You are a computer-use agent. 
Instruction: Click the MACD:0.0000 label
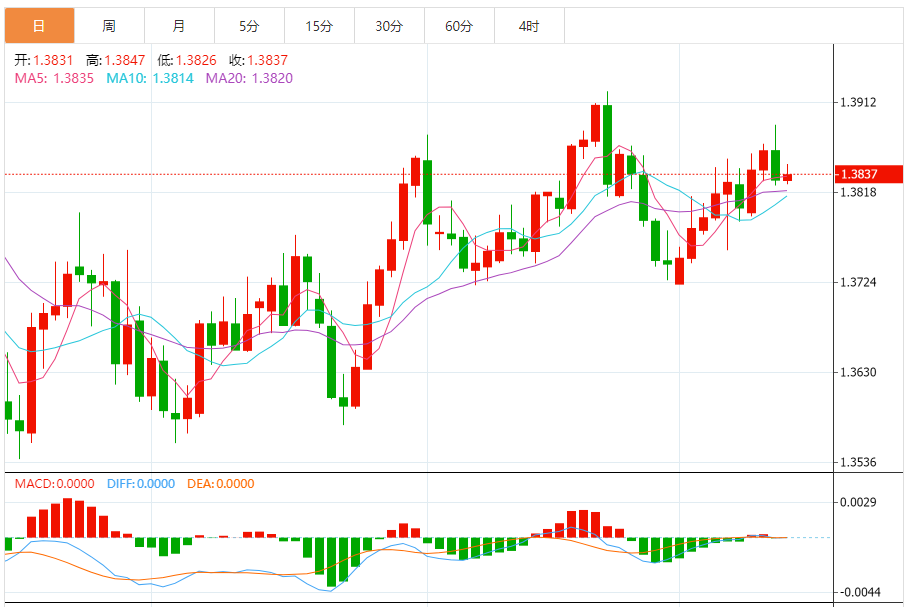point(54,484)
